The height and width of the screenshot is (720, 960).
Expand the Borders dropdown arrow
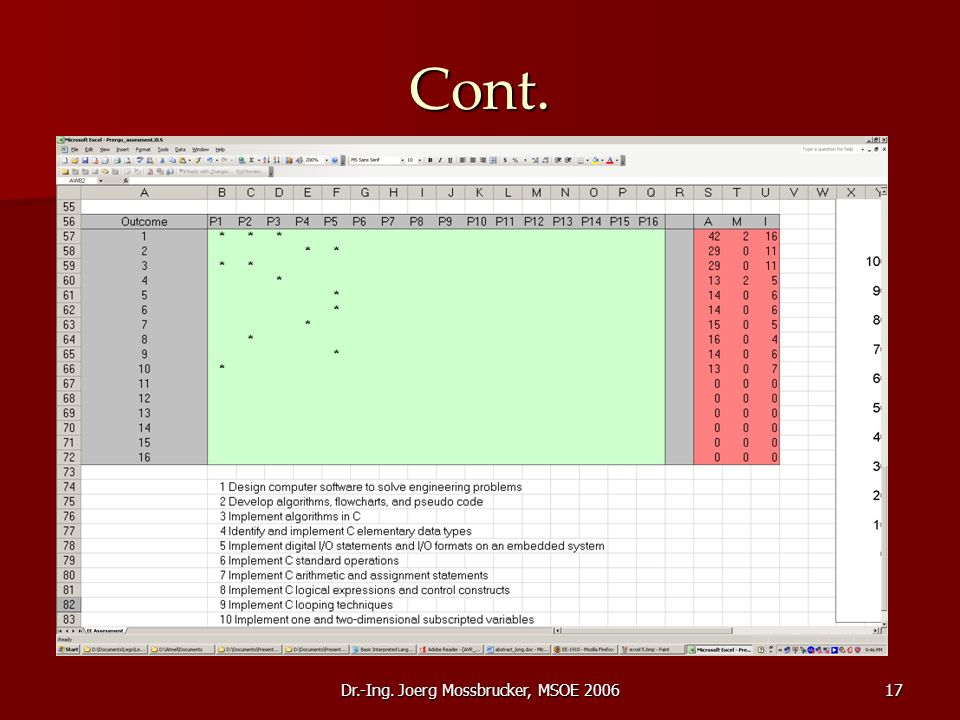[x=588, y=160]
